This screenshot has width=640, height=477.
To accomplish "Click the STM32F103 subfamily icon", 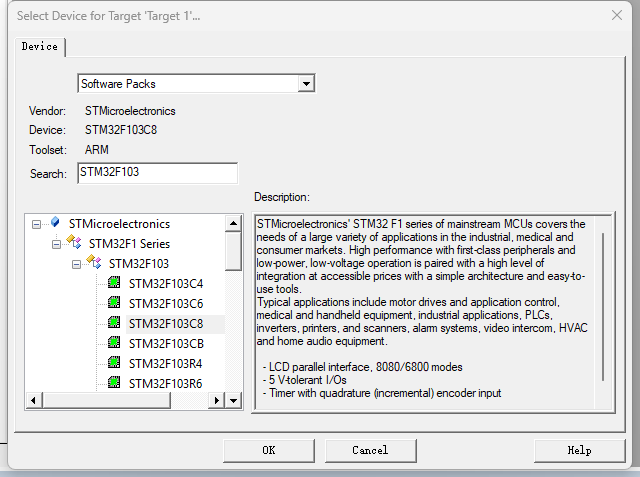I will tap(94, 262).
